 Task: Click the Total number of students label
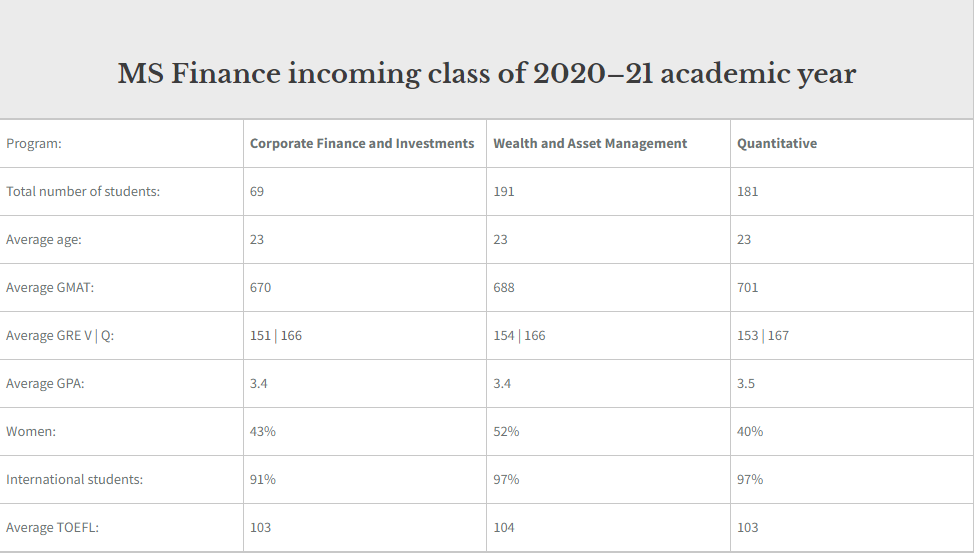pyautogui.click(x=83, y=192)
